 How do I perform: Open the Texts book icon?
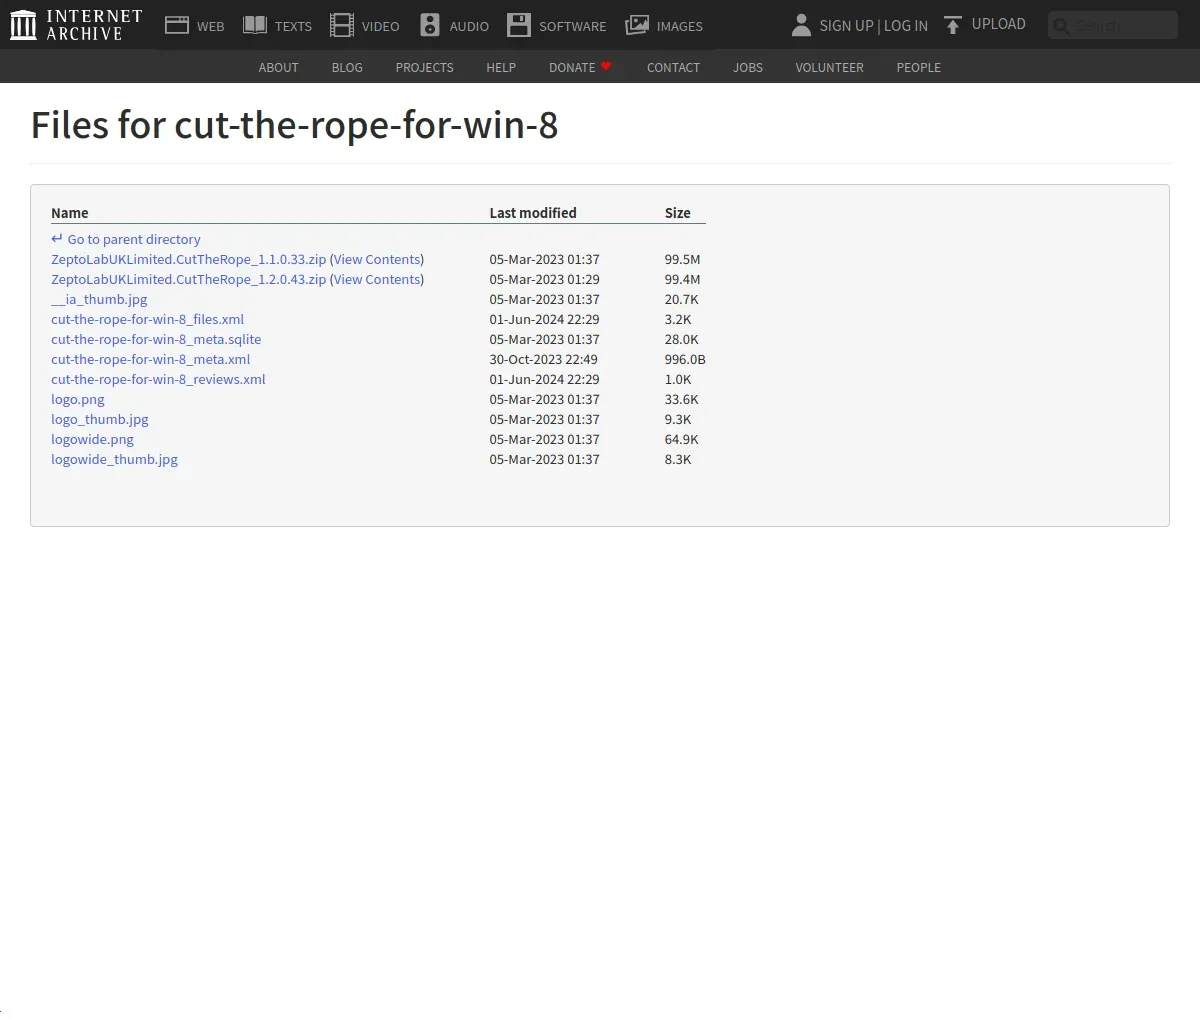pyautogui.click(x=255, y=26)
